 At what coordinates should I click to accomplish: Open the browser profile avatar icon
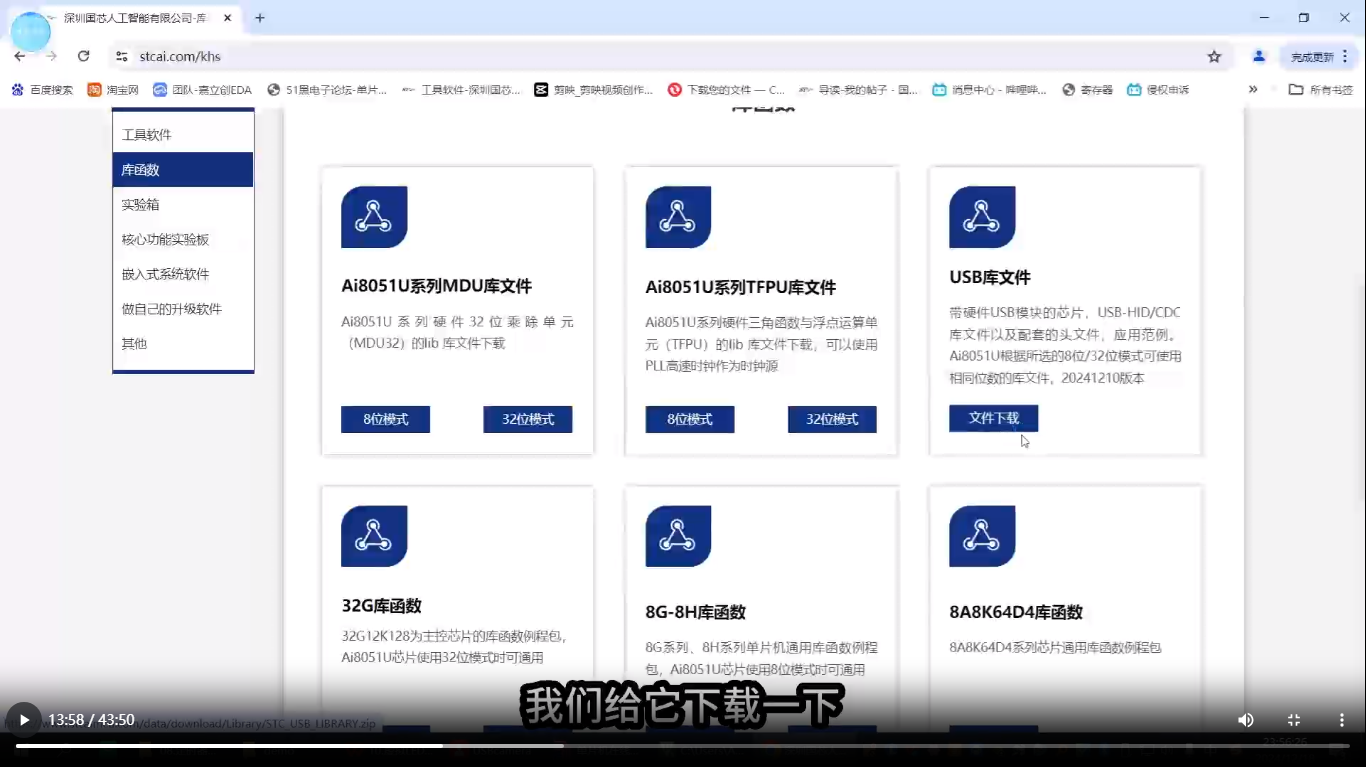(1259, 56)
